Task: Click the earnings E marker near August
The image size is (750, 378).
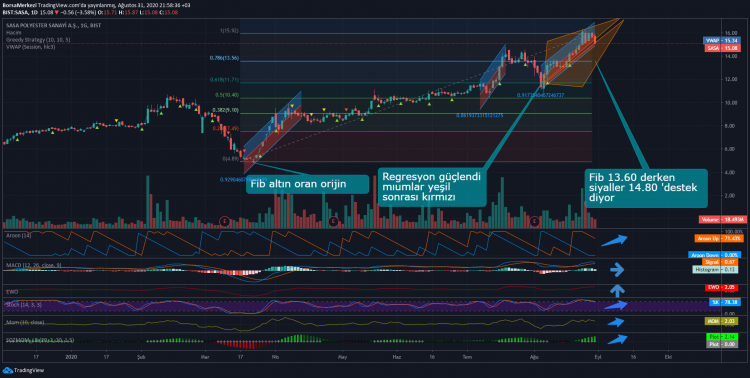Action: tap(535, 221)
